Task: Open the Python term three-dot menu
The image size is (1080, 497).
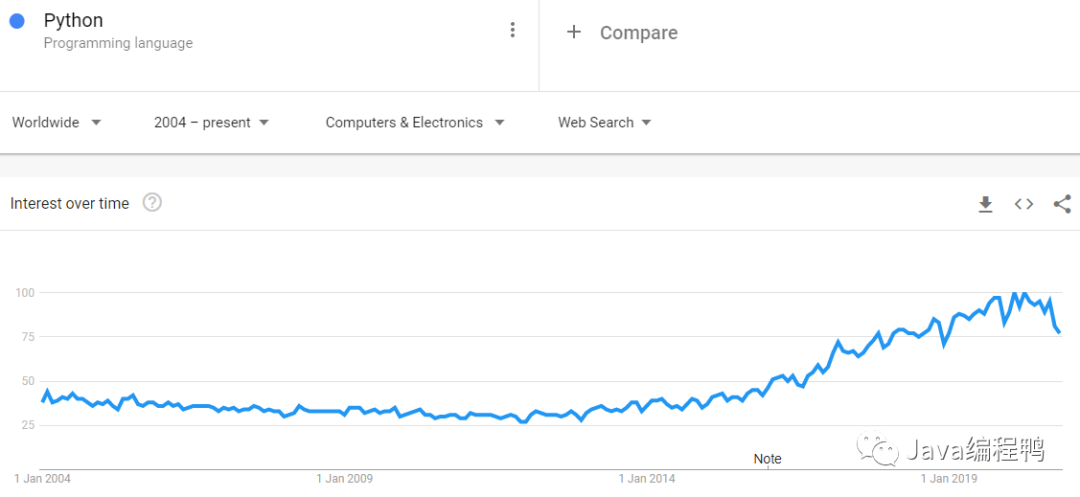Action: 513,30
